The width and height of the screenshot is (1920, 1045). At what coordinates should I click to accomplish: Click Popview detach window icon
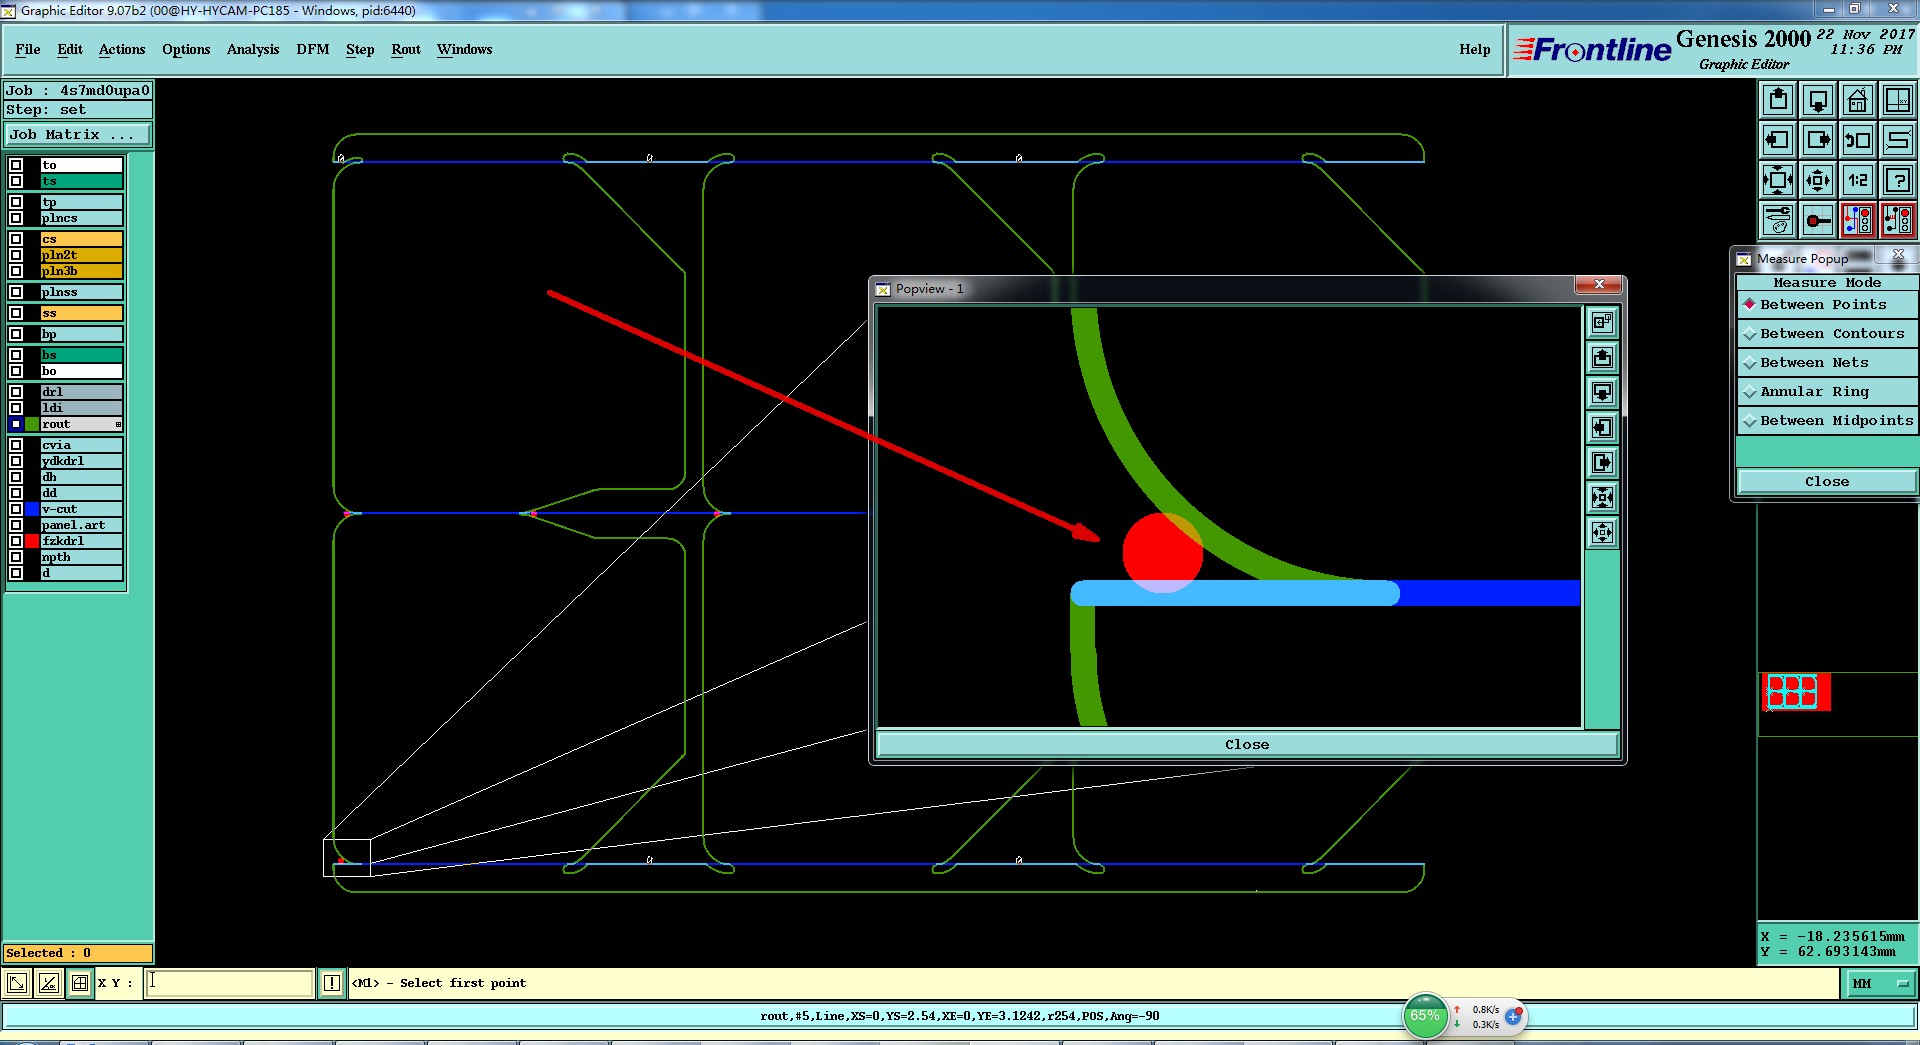pyautogui.click(x=1602, y=322)
